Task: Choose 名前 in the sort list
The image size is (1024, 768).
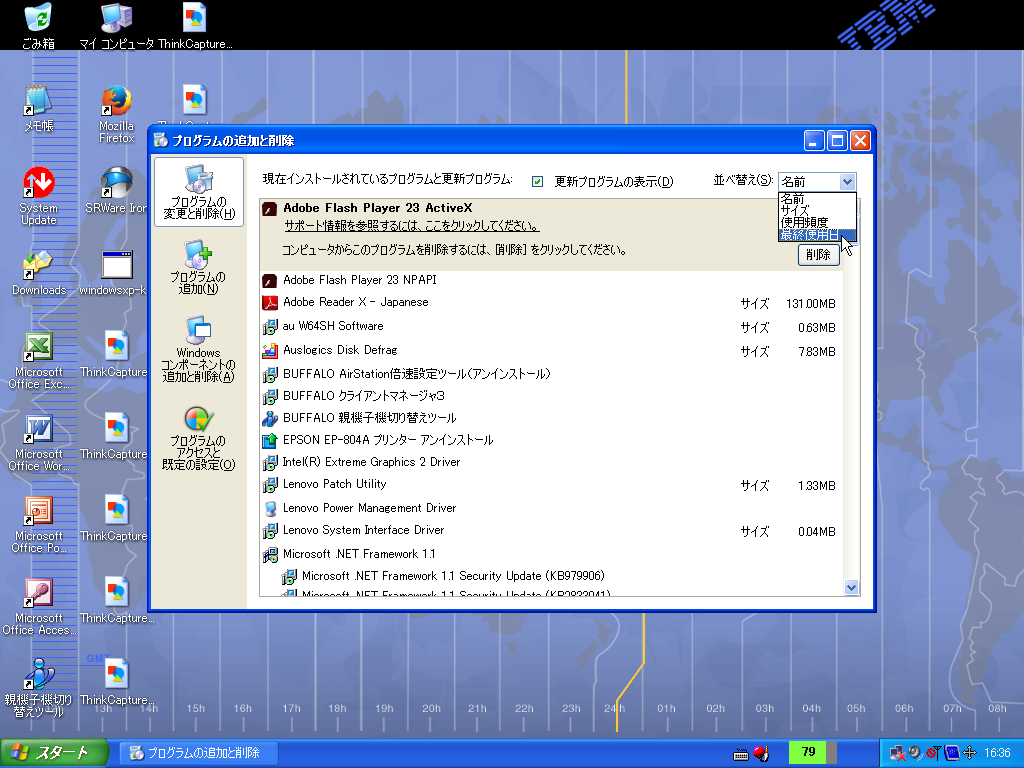Action: pyautogui.click(x=816, y=199)
